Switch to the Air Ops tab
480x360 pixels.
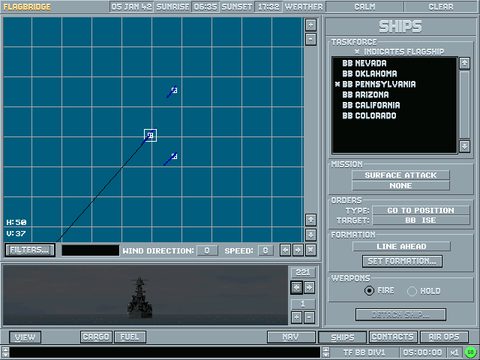coord(444,337)
